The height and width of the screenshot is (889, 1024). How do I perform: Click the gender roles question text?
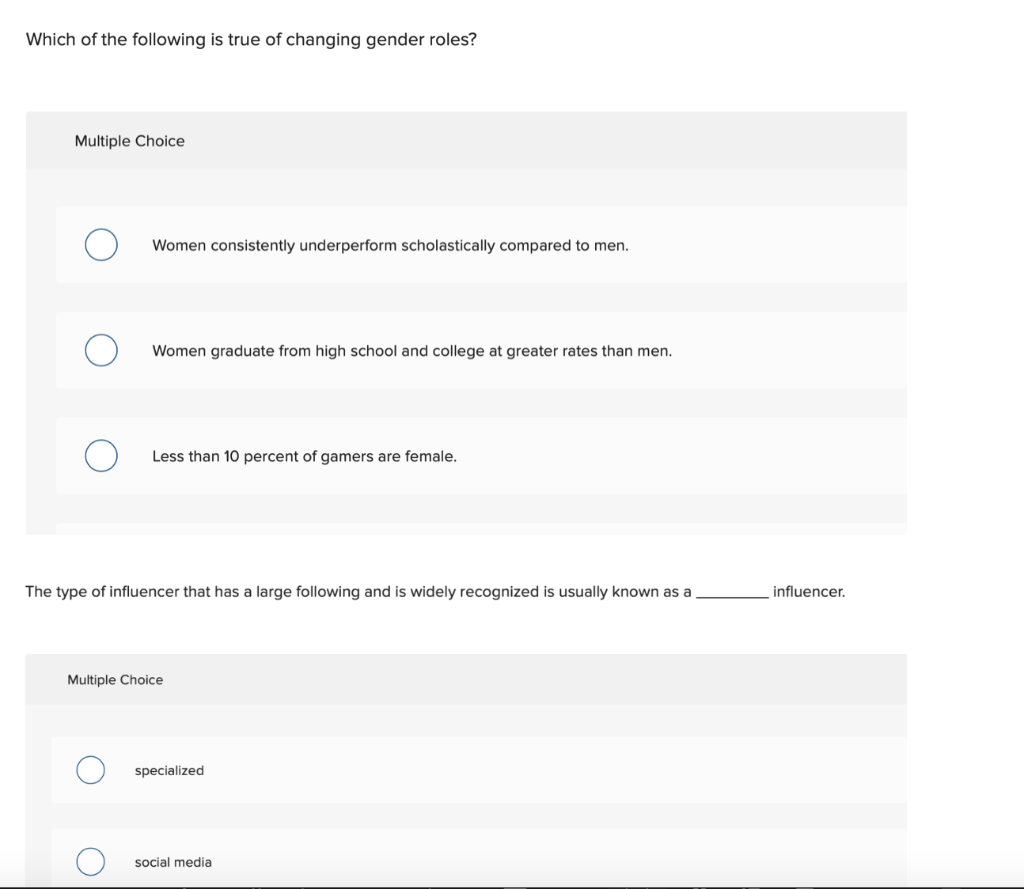point(250,39)
